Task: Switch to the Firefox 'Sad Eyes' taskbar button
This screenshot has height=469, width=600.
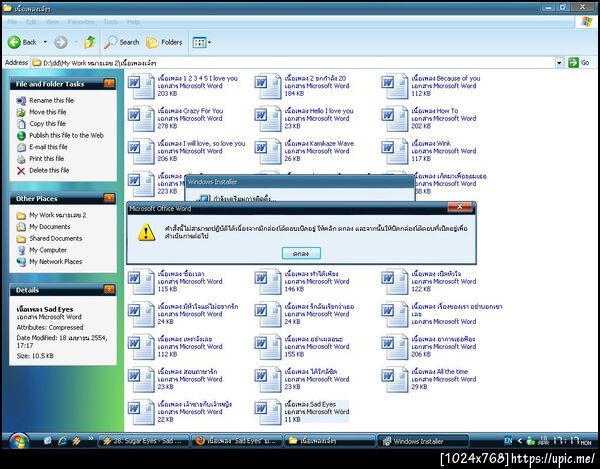Action: pyautogui.click(x=237, y=441)
